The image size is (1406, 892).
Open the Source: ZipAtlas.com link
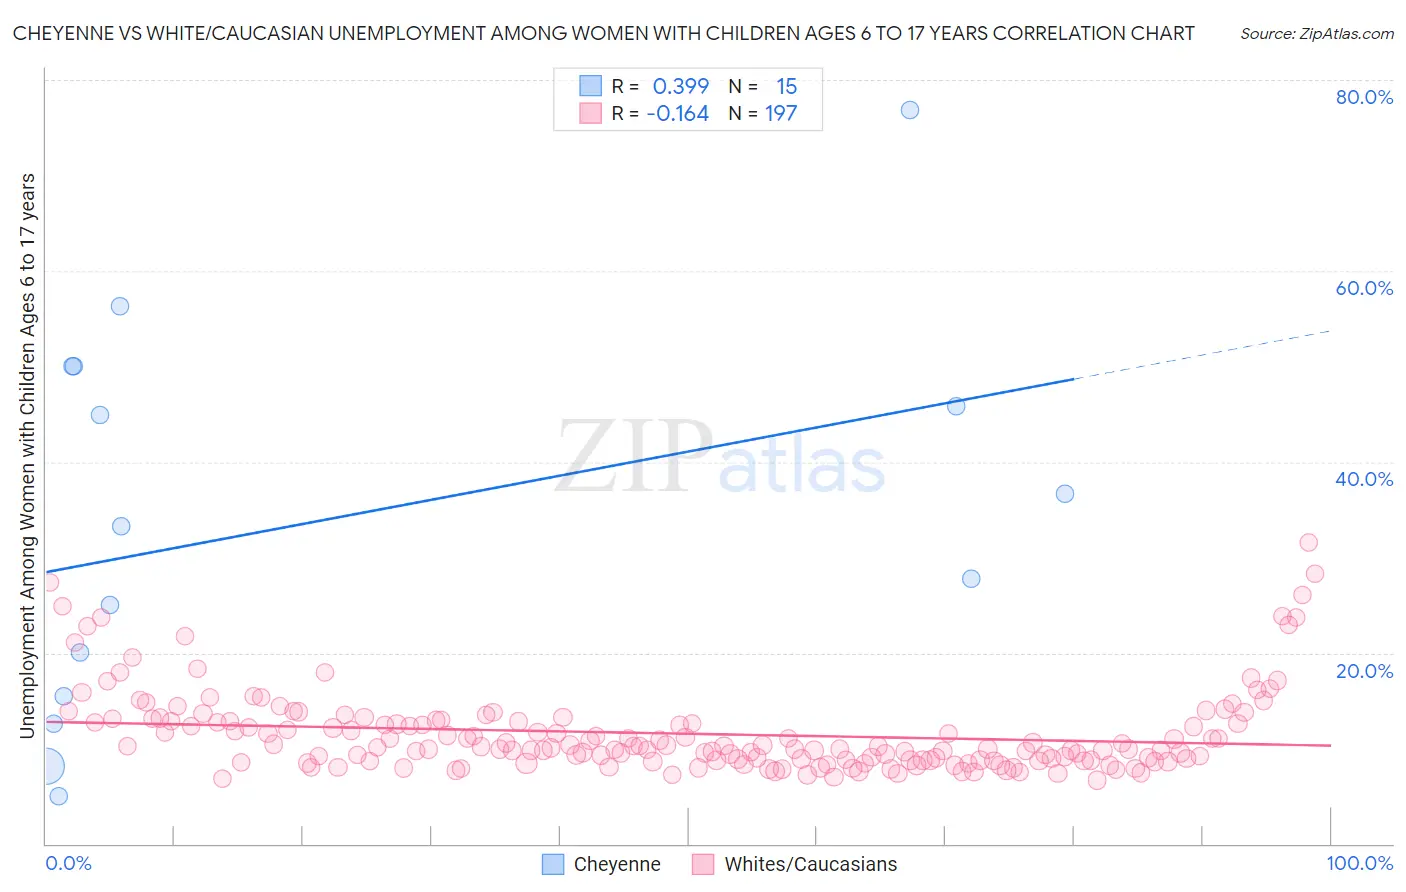(x=1317, y=33)
